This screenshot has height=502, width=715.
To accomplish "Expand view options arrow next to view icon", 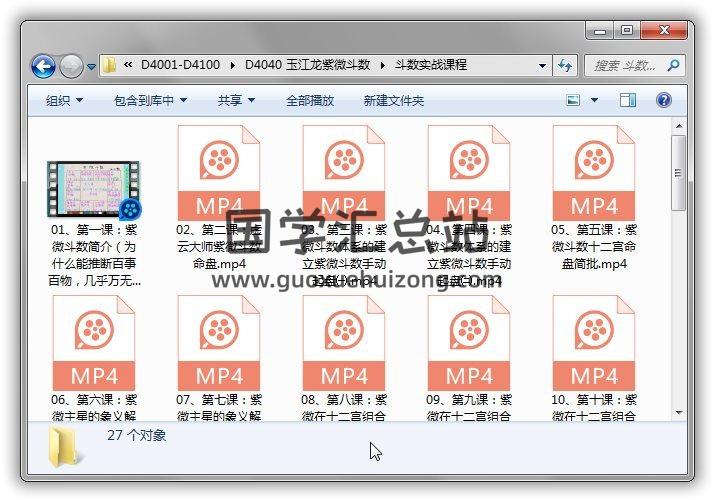I will 594,101.
